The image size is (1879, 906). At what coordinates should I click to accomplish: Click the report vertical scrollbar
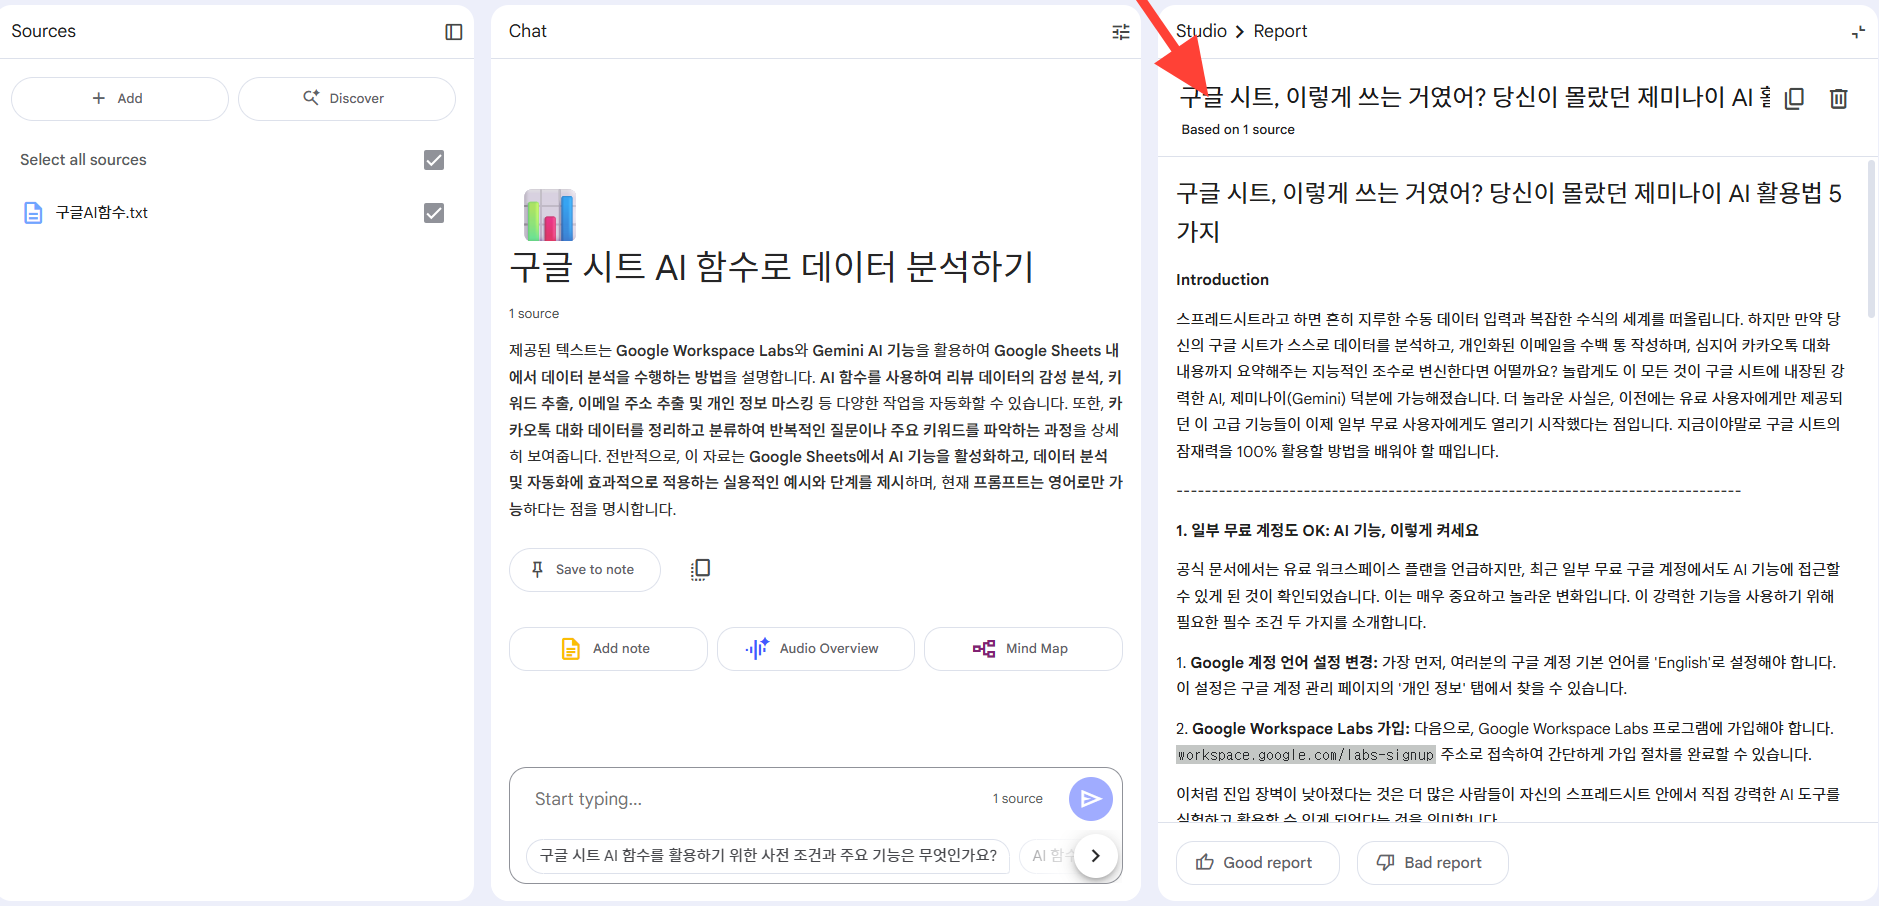point(1872,240)
